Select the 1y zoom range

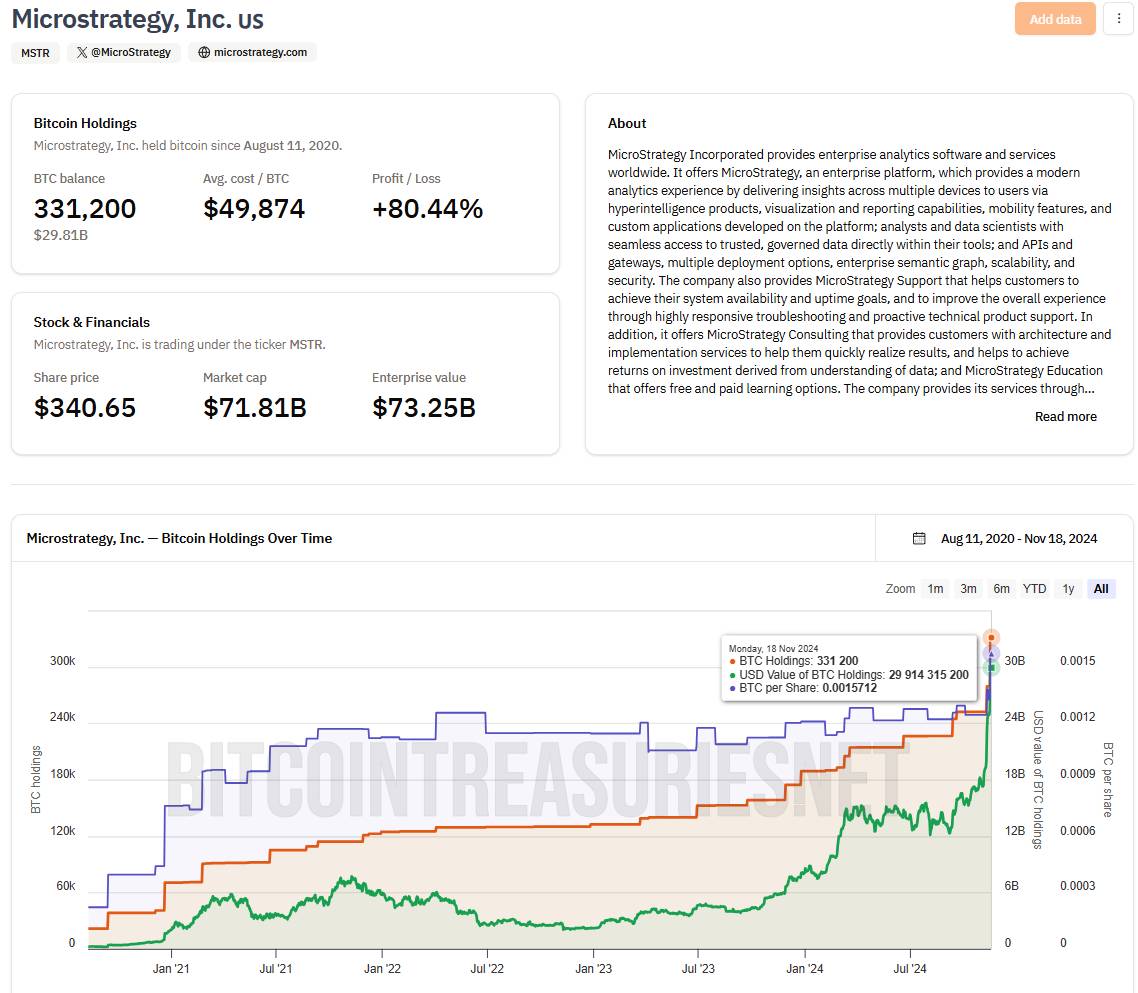pyautogui.click(x=1068, y=589)
